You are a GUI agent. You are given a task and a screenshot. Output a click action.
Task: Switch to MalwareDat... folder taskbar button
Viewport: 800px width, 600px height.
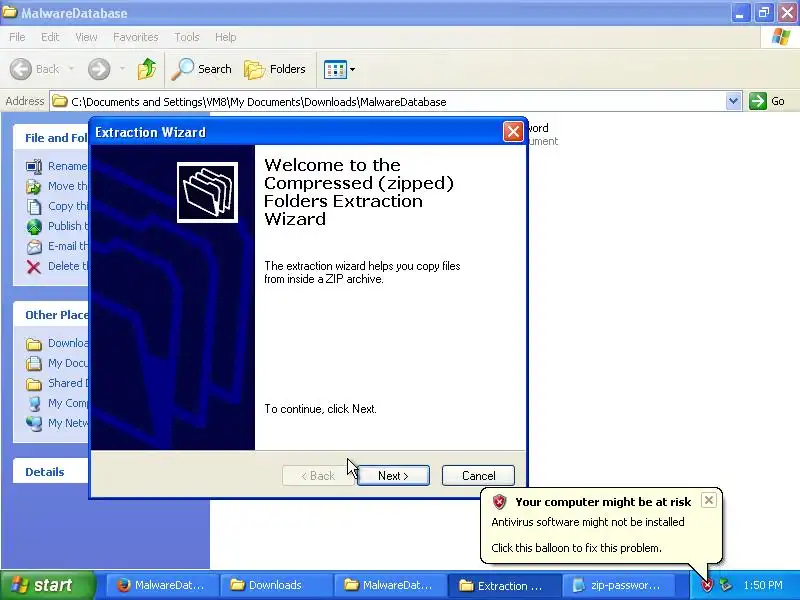390,585
